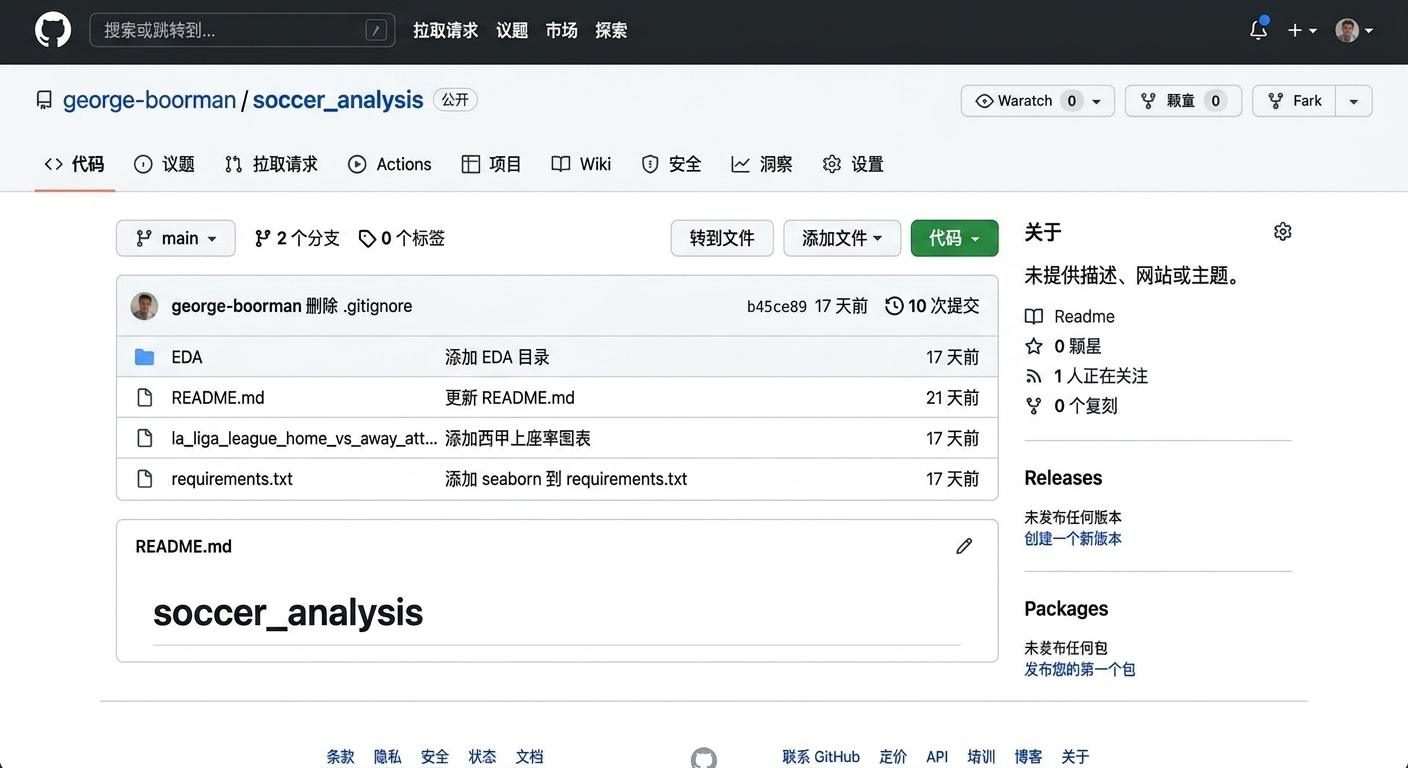Open the george-boorman owner link

pos(150,100)
